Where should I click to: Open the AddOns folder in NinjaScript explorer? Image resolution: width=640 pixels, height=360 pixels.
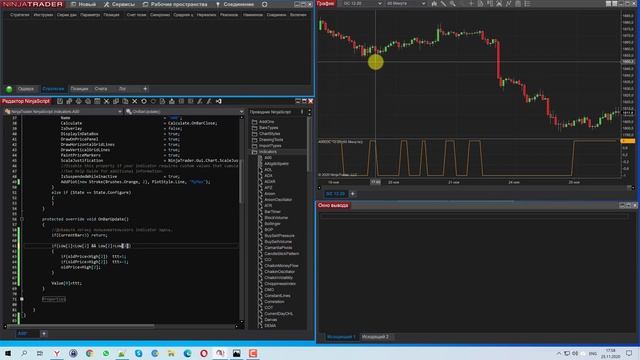pyautogui.click(x=267, y=122)
